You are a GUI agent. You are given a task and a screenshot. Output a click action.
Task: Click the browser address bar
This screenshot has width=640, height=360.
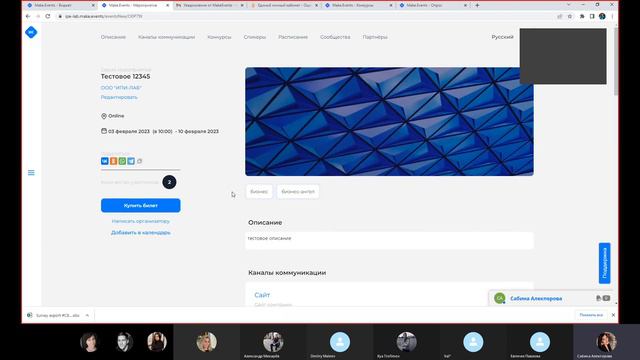point(306,16)
